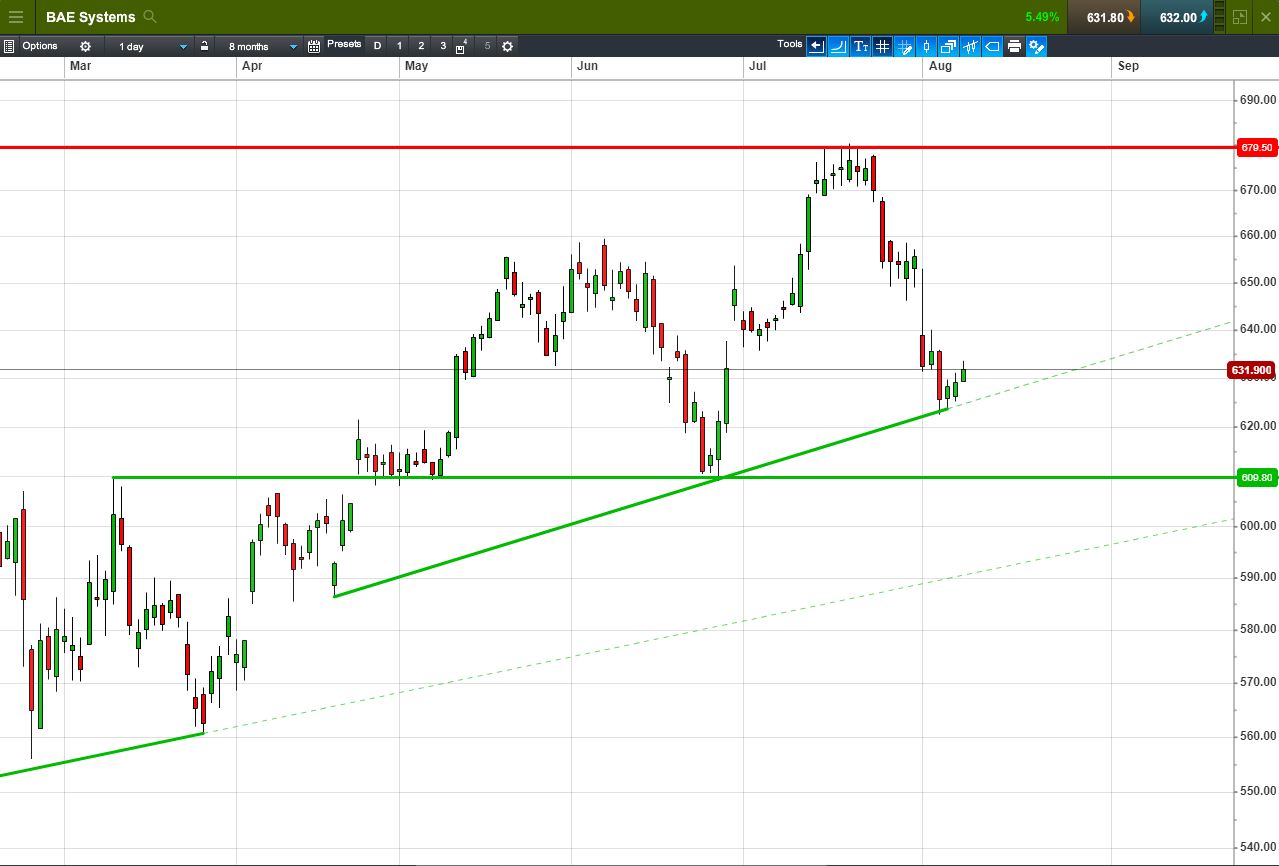Open the drawing tools settings gear-pencil icon
The image size is (1279, 866).
point(1036,46)
